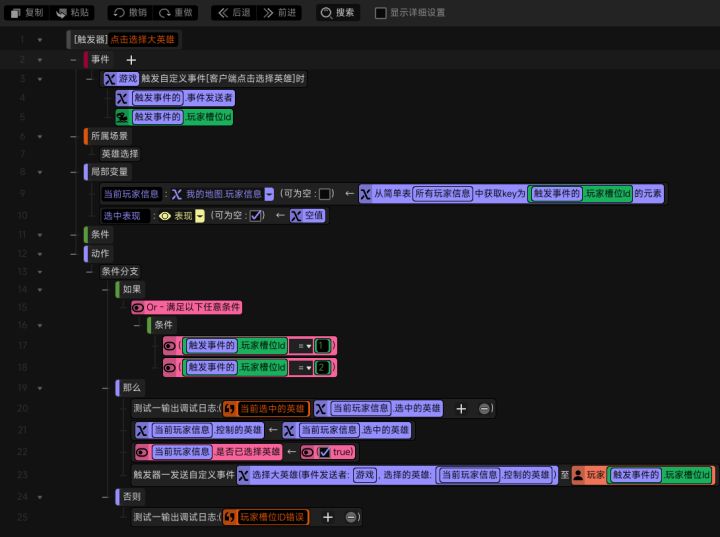Redo with the 重做 button
This screenshot has height=537, width=720.
176,12
